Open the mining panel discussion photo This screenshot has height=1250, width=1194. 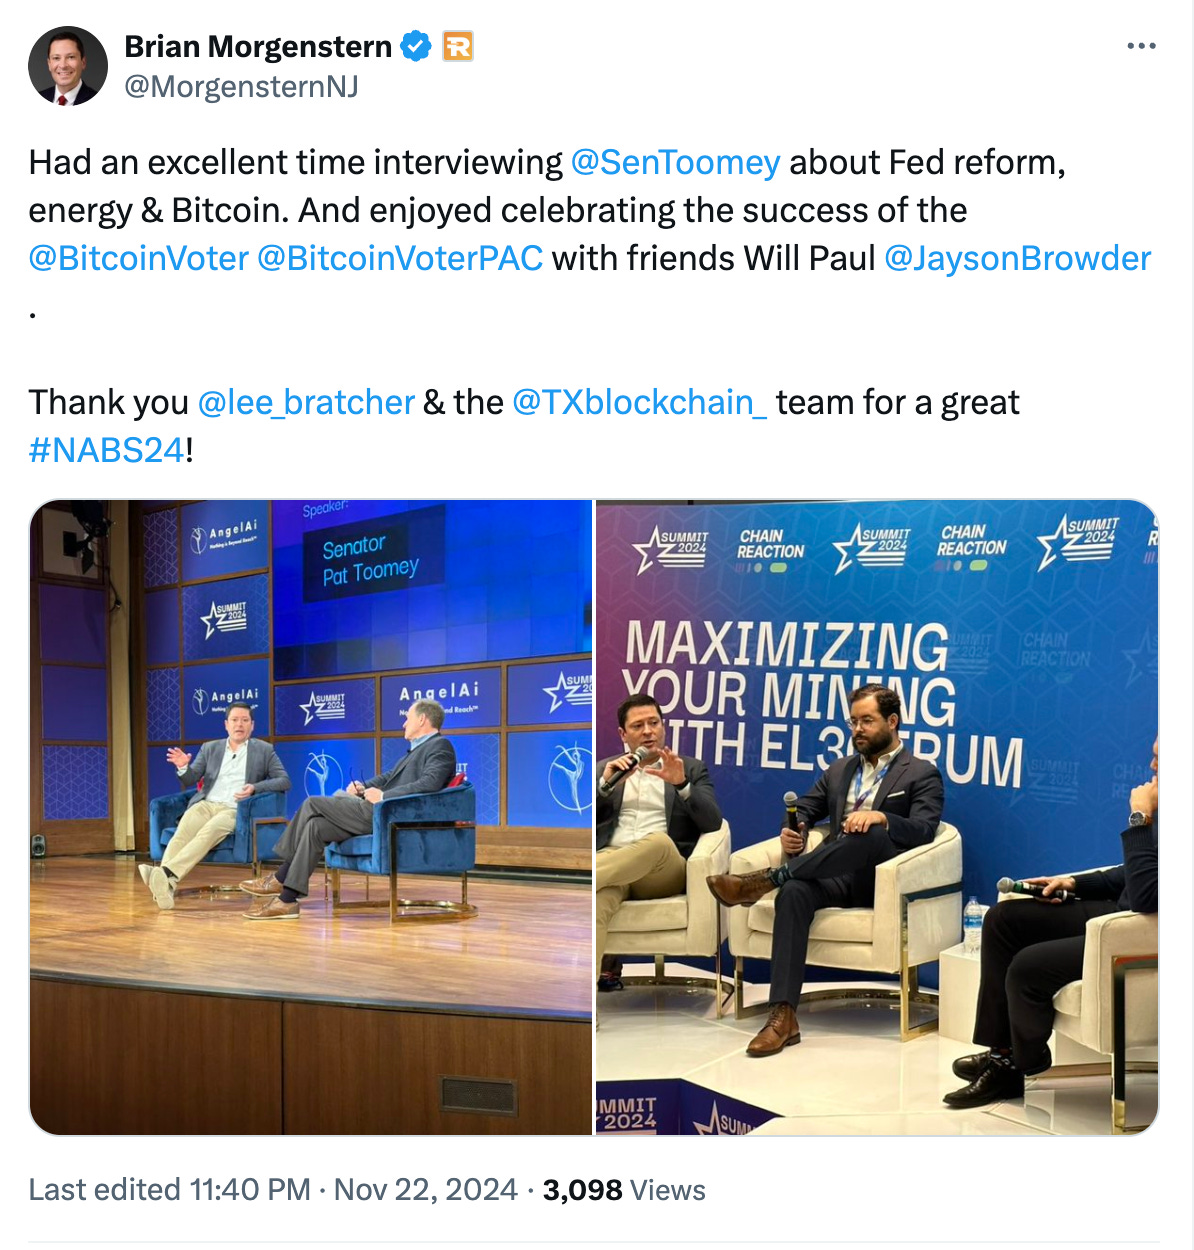(877, 817)
